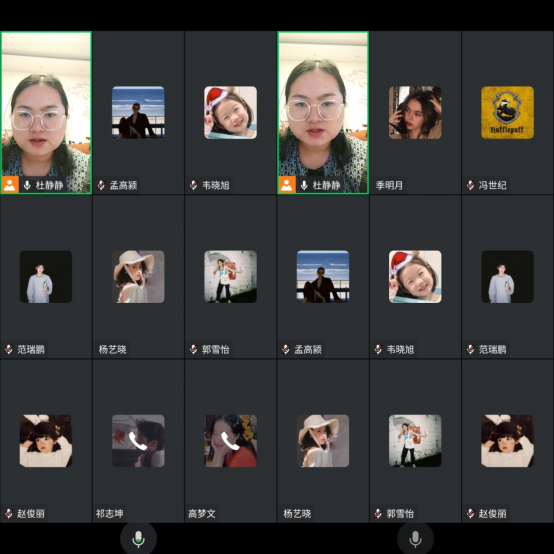Screen dimensions: 554x554
Task: Open 杜静静's live video beside 季明月
Action: coord(323,112)
